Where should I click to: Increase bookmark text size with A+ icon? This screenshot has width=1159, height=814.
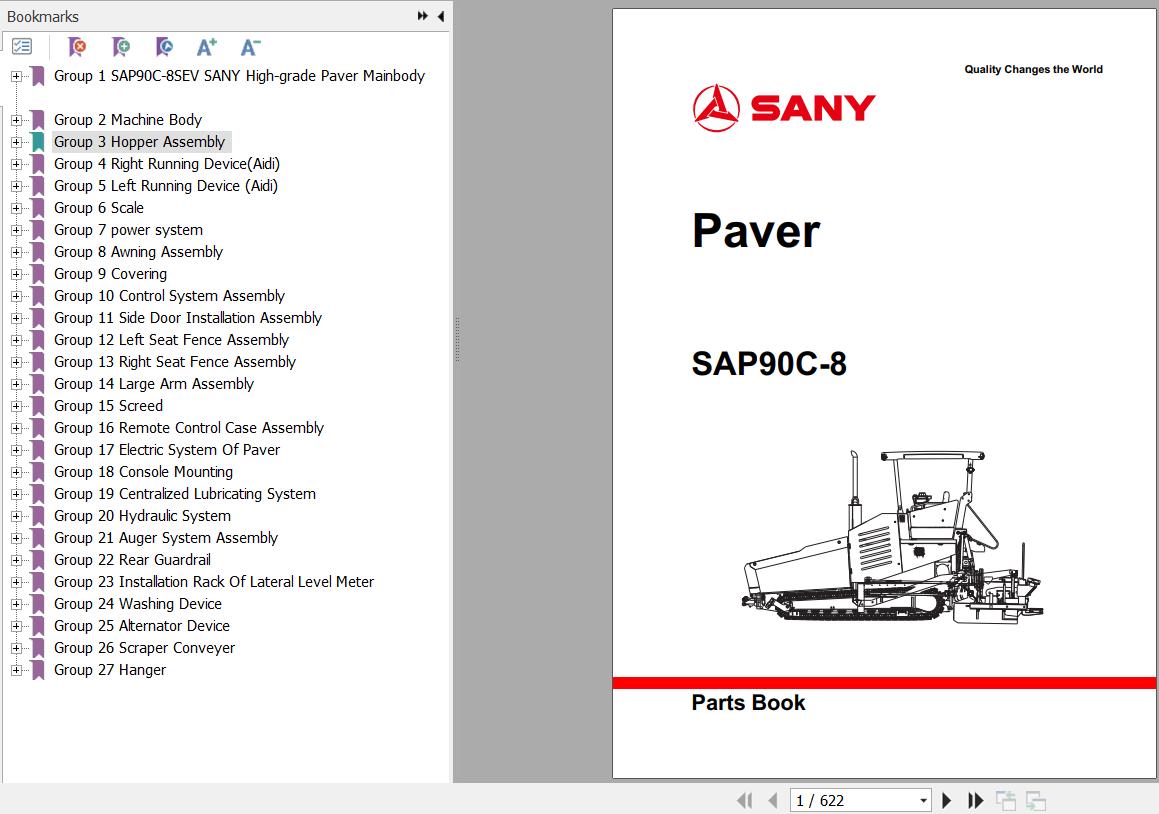coord(207,47)
